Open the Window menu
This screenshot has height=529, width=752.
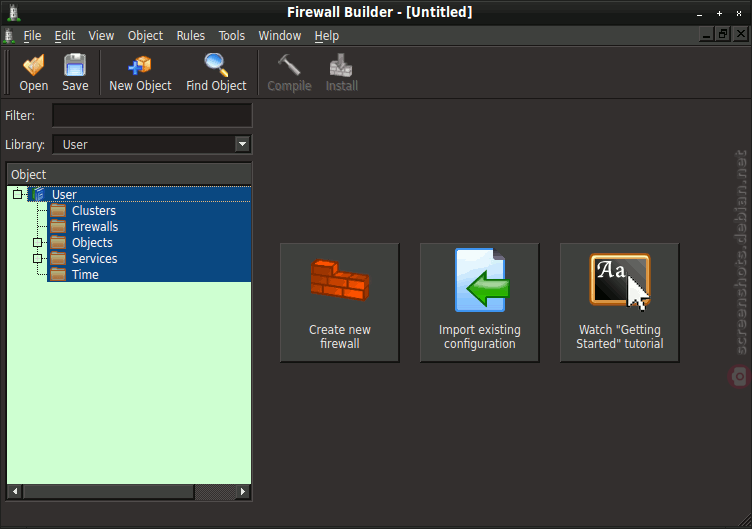[x=280, y=36]
